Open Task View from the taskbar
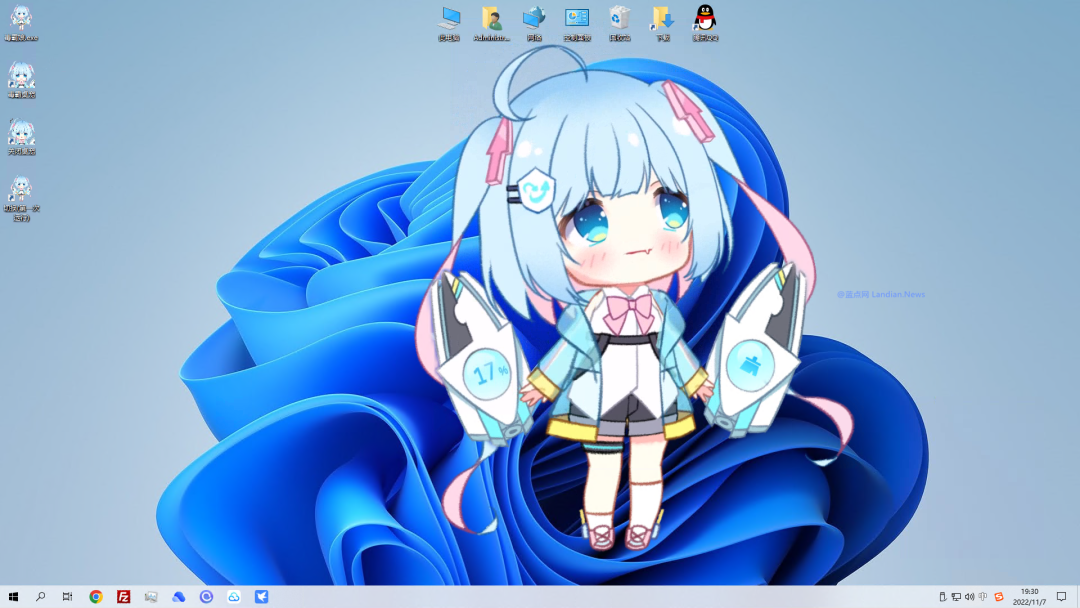 pos(68,596)
